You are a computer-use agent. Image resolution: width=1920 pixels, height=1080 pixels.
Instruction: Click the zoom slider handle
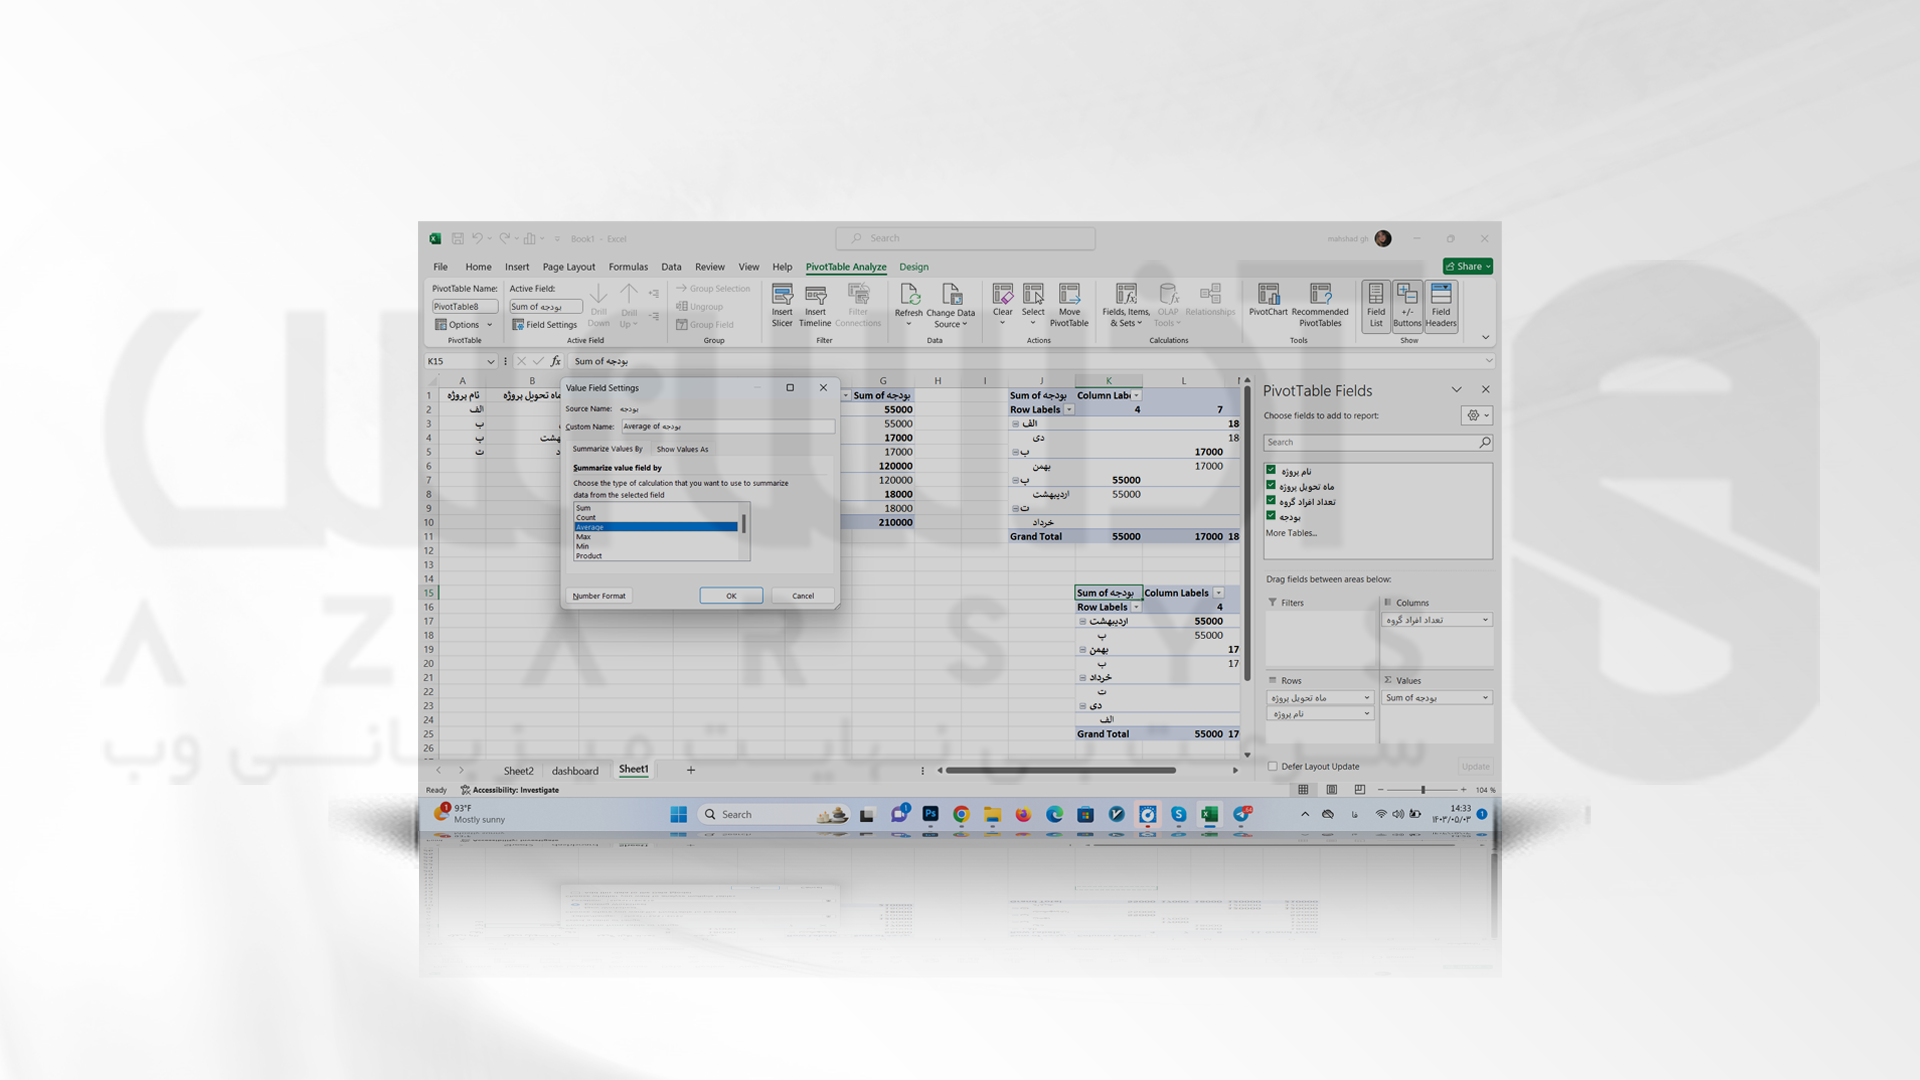(1423, 790)
